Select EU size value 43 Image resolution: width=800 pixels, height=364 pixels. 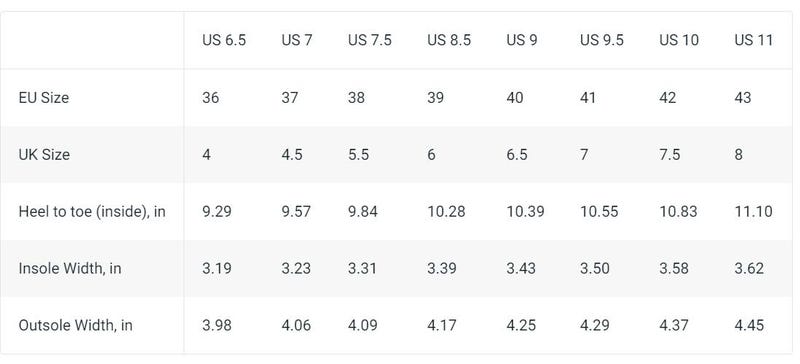pos(743,98)
